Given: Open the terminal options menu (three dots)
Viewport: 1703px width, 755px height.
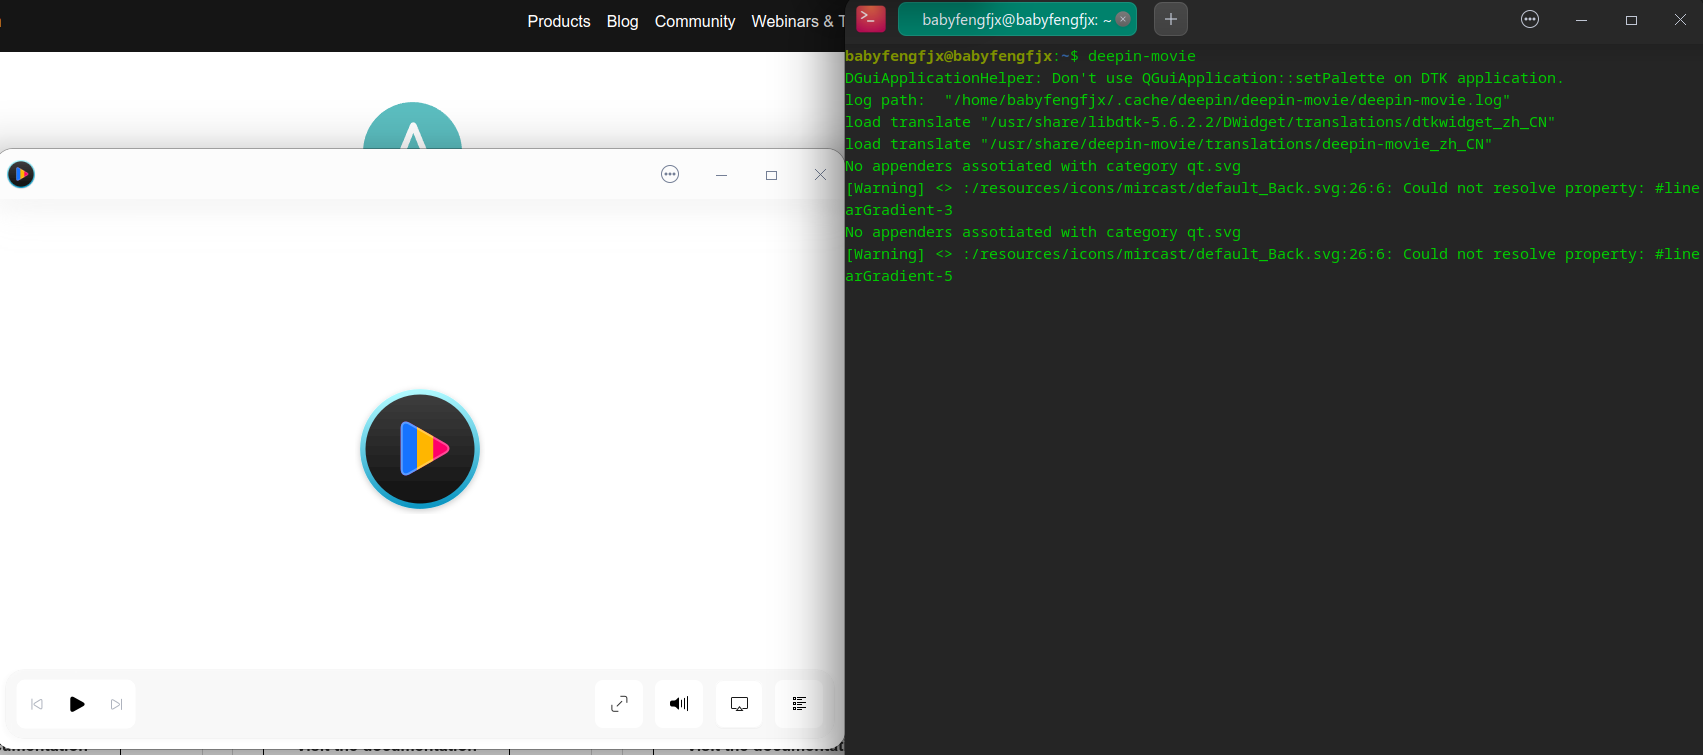Looking at the screenshot, I should pyautogui.click(x=1530, y=19).
